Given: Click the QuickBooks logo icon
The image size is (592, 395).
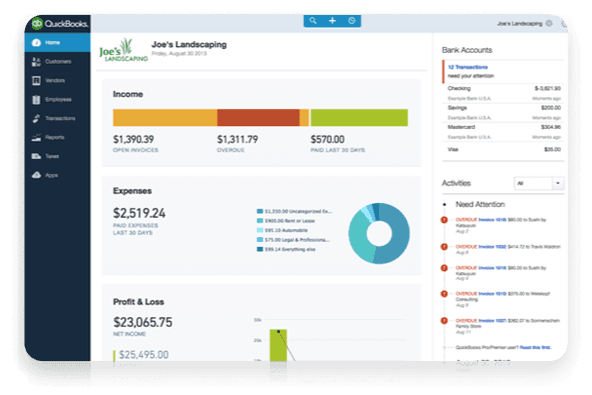Looking at the screenshot, I should click(37, 23).
